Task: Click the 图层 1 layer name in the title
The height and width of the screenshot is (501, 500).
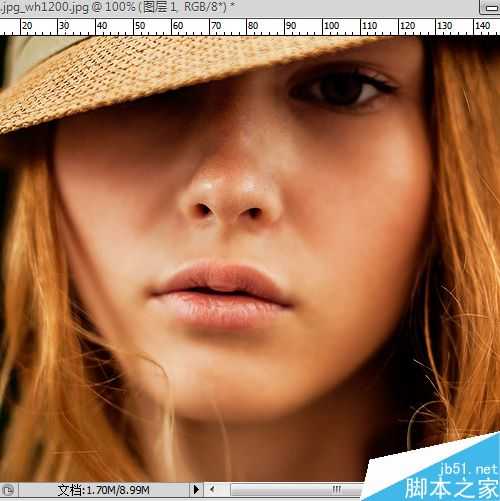Action: pos(160,7)
